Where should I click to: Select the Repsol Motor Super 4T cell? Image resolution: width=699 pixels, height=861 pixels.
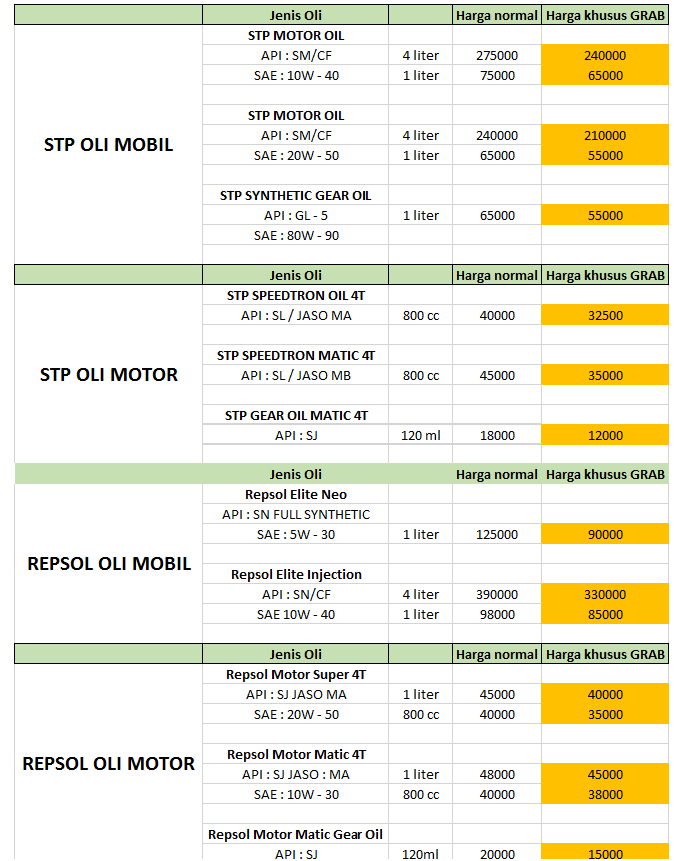pyautogui.click(x=295, y=674)
